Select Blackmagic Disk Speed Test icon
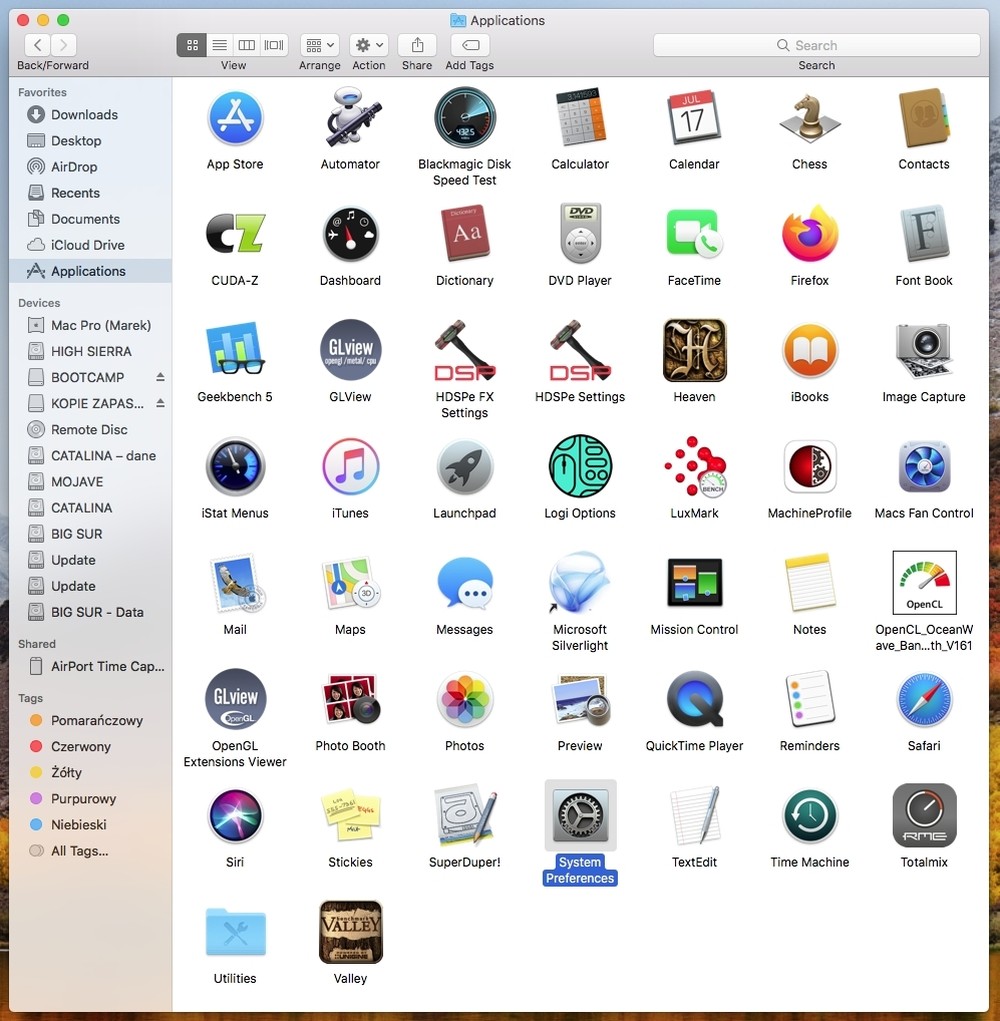Screen dimensions: 1000x1021 click(465, 118)
